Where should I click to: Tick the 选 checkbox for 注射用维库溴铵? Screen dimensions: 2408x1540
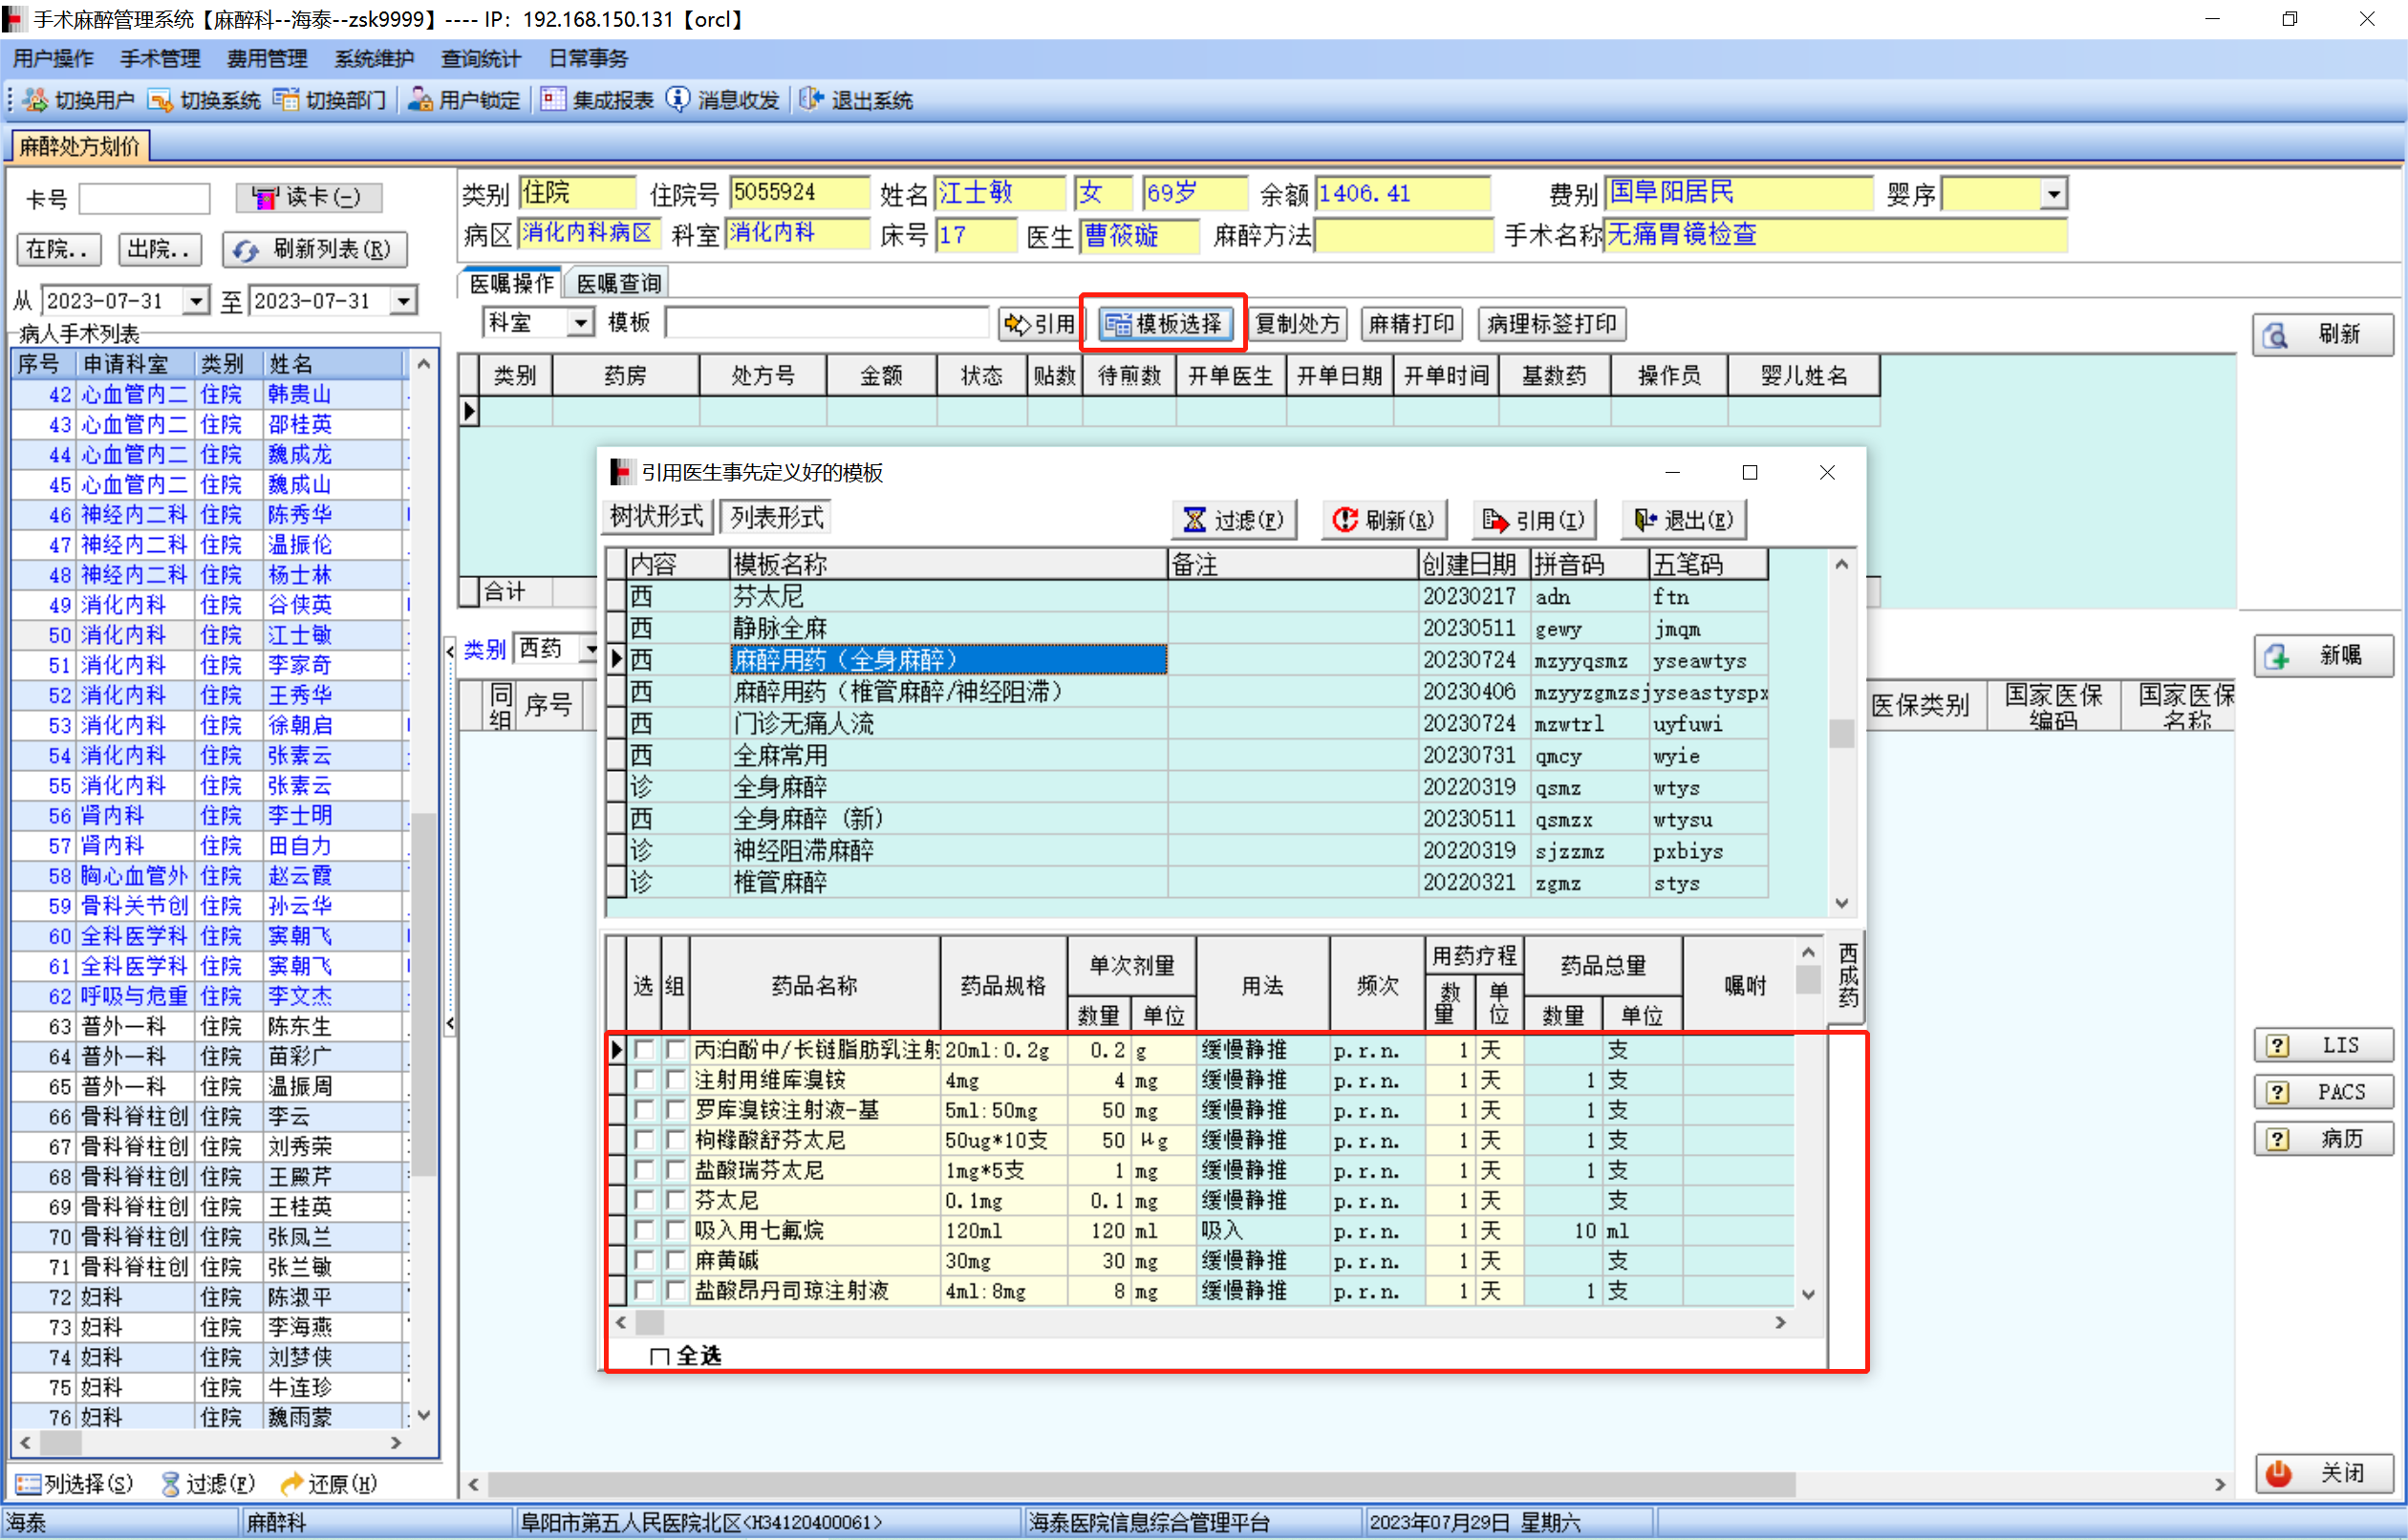pos(644,1080)
